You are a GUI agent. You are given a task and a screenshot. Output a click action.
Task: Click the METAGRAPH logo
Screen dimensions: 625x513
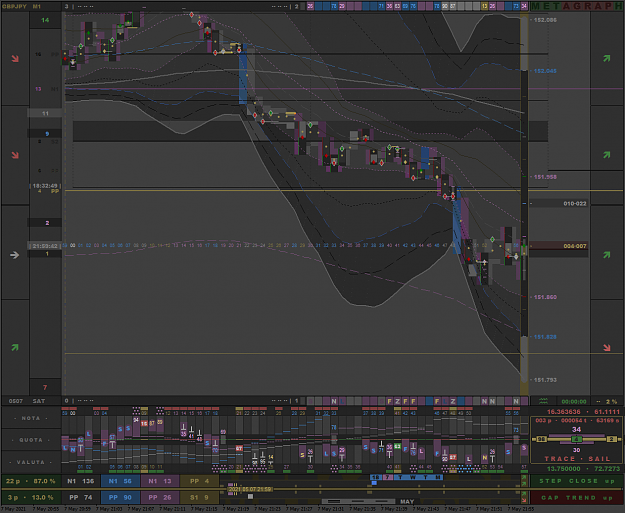(x=576, y=6)
